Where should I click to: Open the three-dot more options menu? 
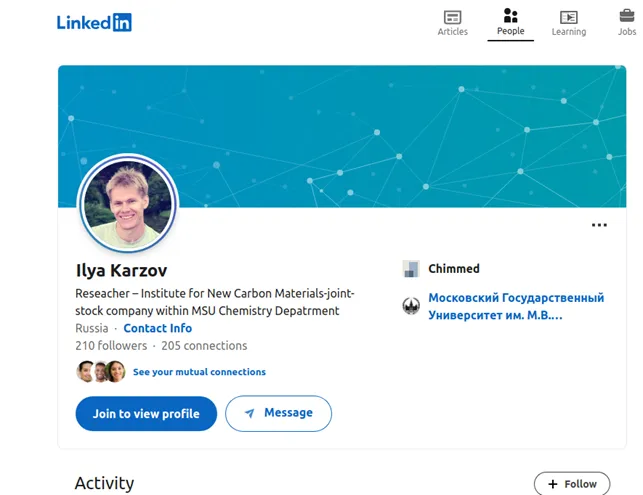[x=599, y=225]
